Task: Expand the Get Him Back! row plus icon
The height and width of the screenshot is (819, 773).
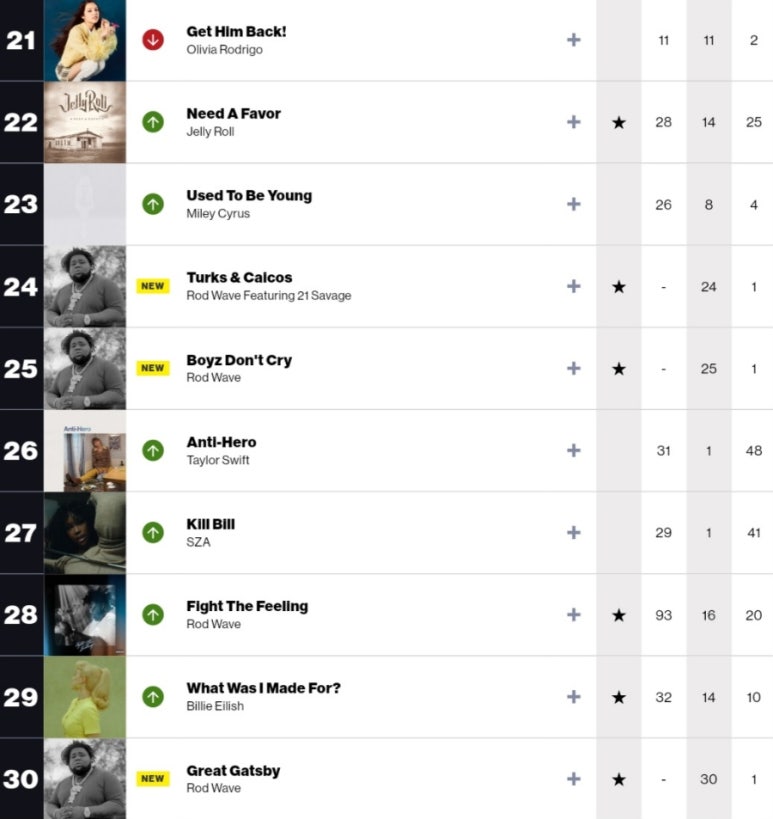Action: click(x=573, y=40)
